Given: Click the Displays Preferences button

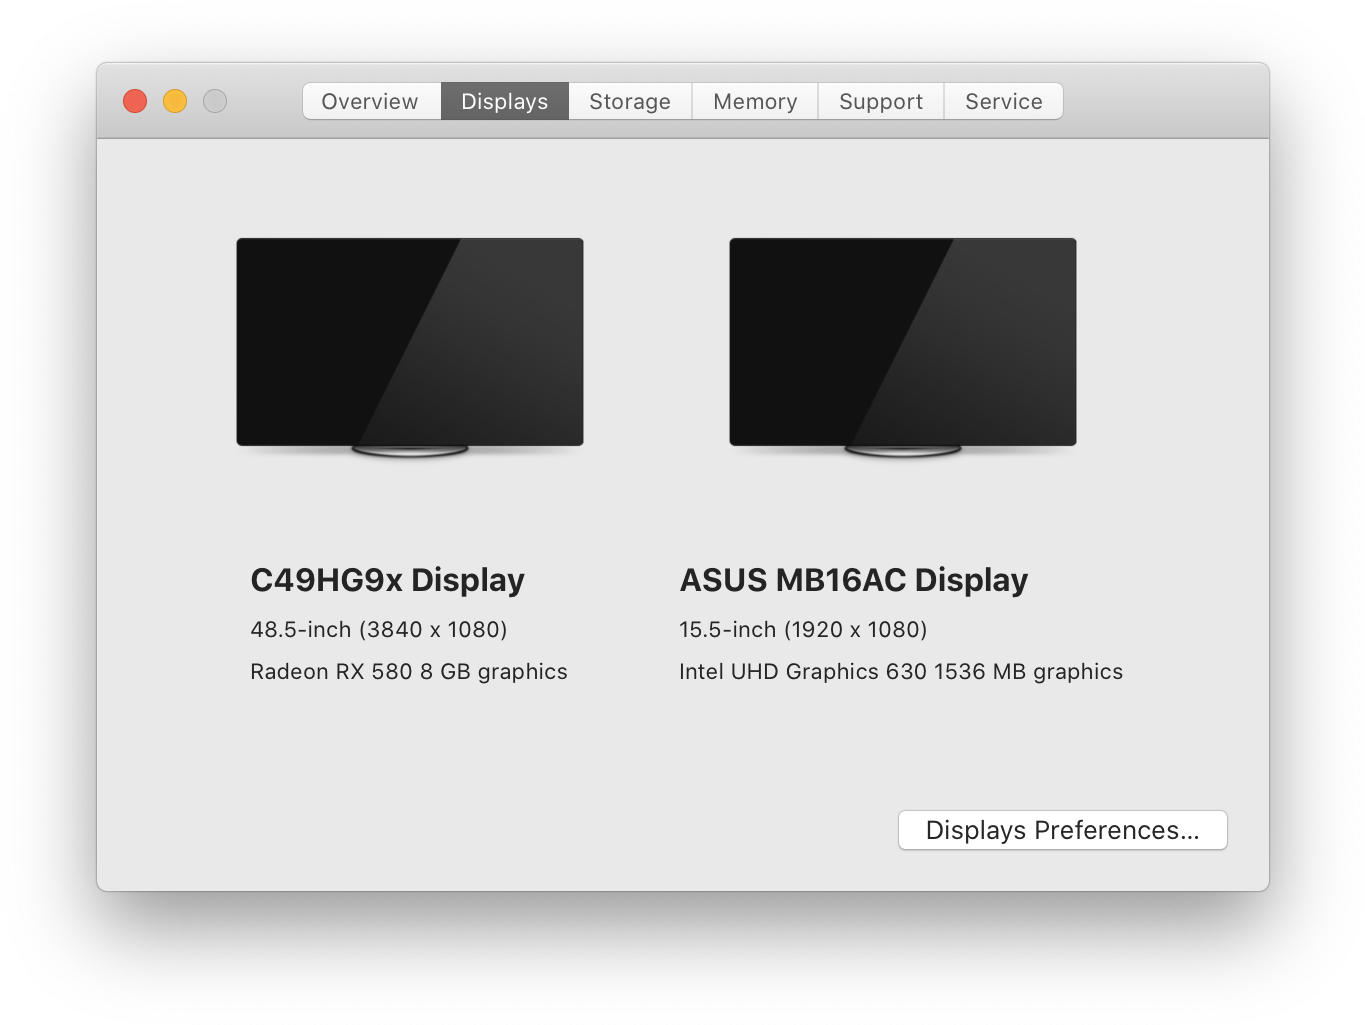Looking at the screenshot, I should (x=1063, y=830).
